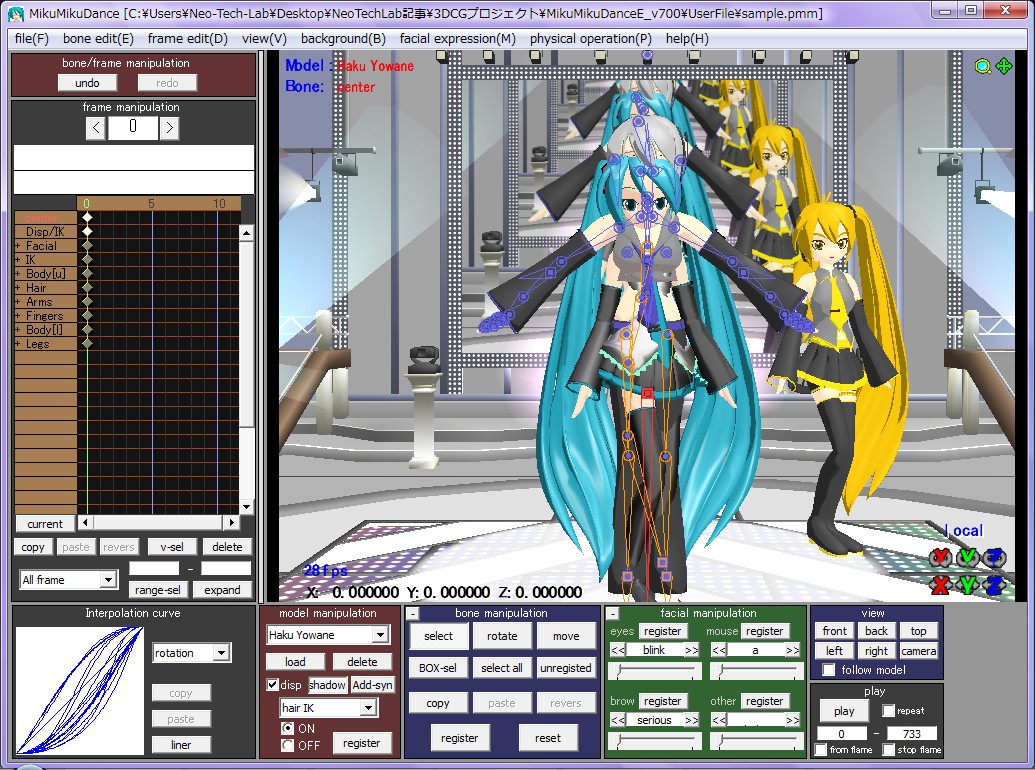The width and height of the screenshot is (1035, 770).
Task: Switch view with the front button
Action: point(834,631)
